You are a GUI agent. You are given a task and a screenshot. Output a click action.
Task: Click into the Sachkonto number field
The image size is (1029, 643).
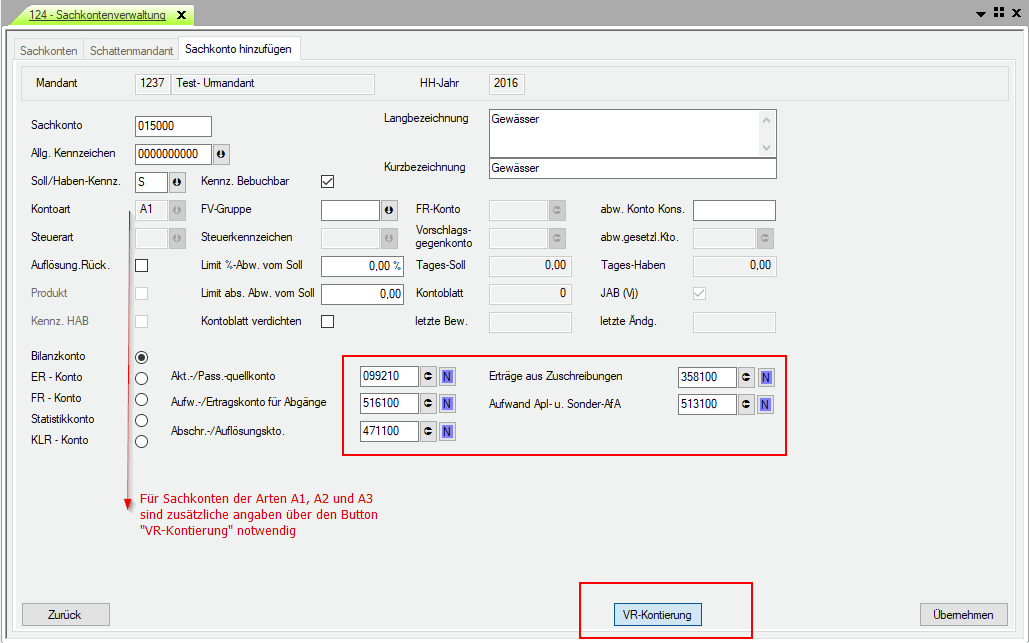pos(173,126)
